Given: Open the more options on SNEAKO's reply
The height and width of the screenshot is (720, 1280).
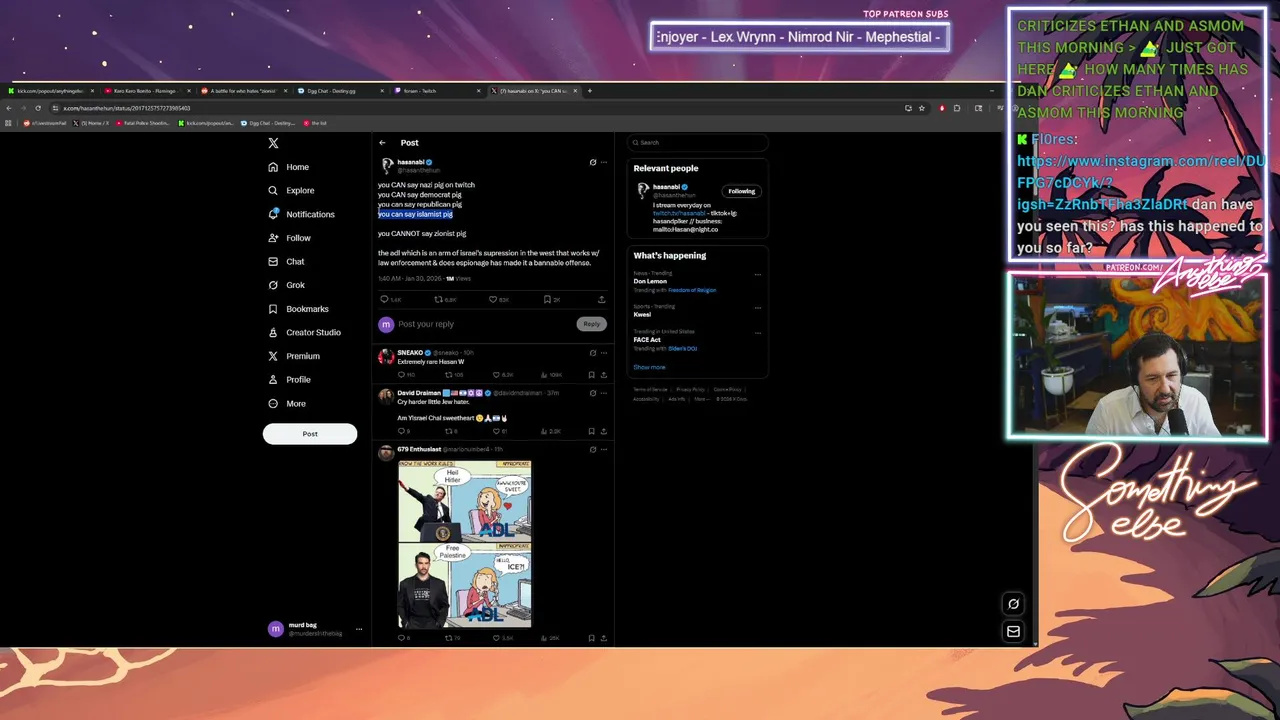Looking at the screenshot, I should 604,353.
